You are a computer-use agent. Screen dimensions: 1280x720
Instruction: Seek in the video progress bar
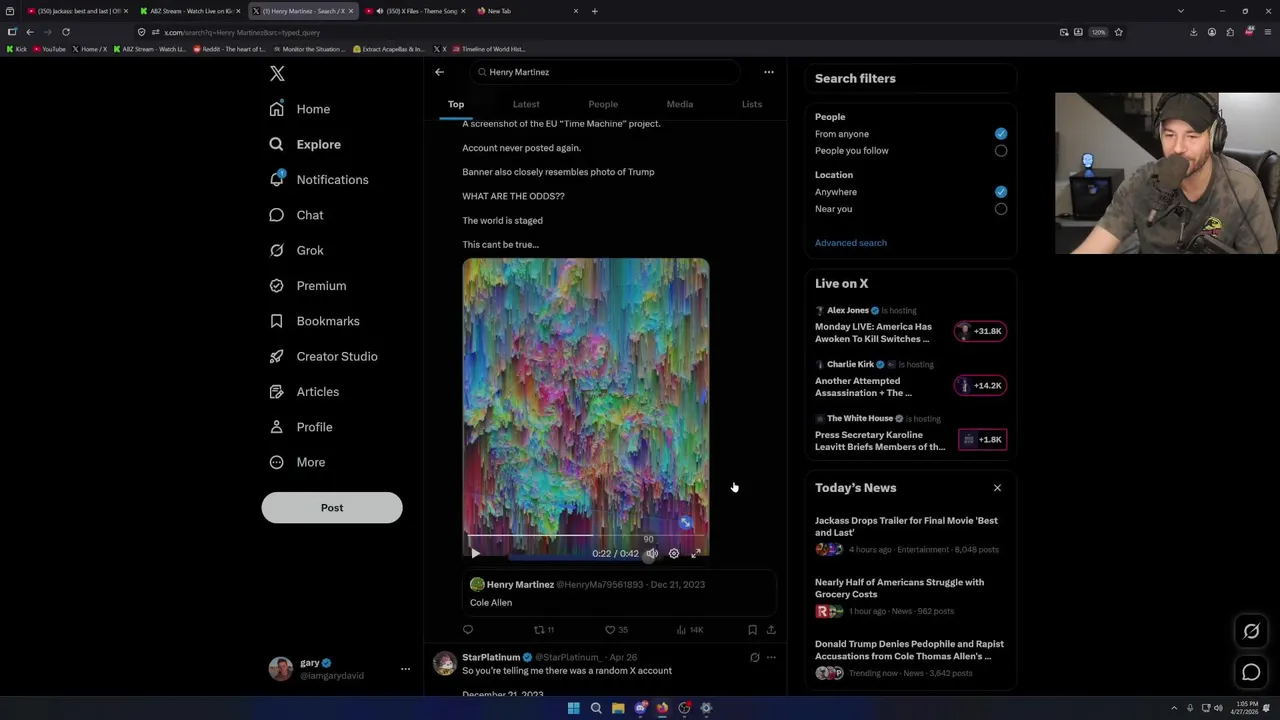click(585, 537)
